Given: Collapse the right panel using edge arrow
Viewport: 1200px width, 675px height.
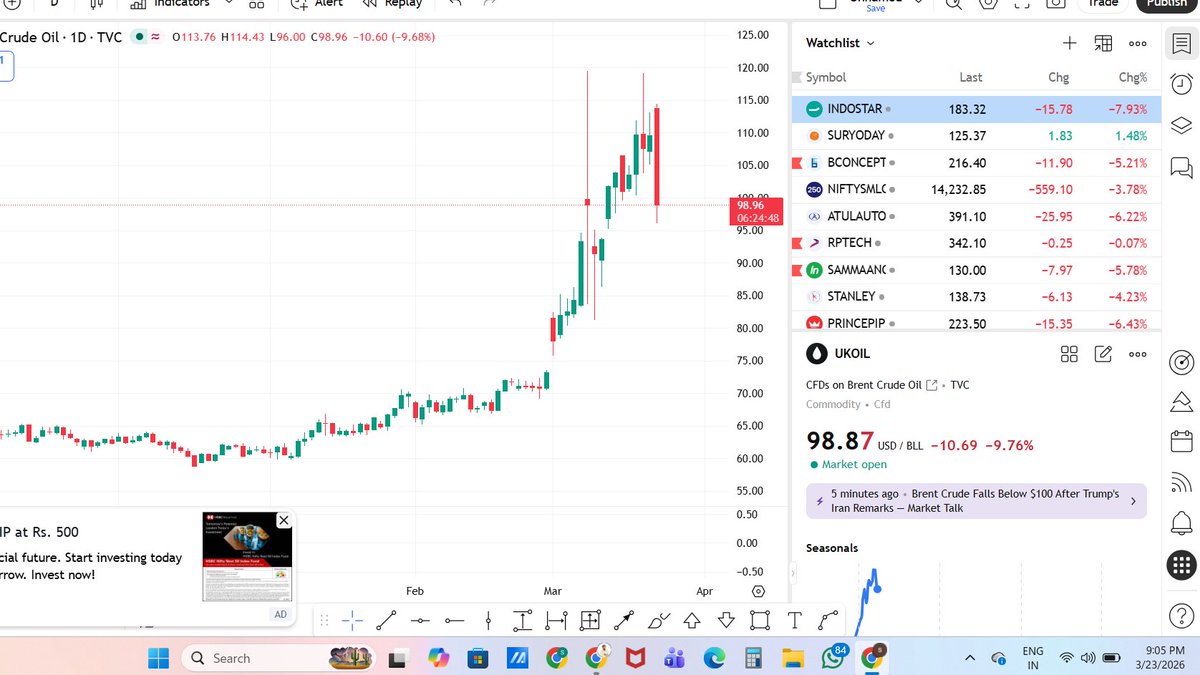Looking at the screenshot, I should 794,574.
